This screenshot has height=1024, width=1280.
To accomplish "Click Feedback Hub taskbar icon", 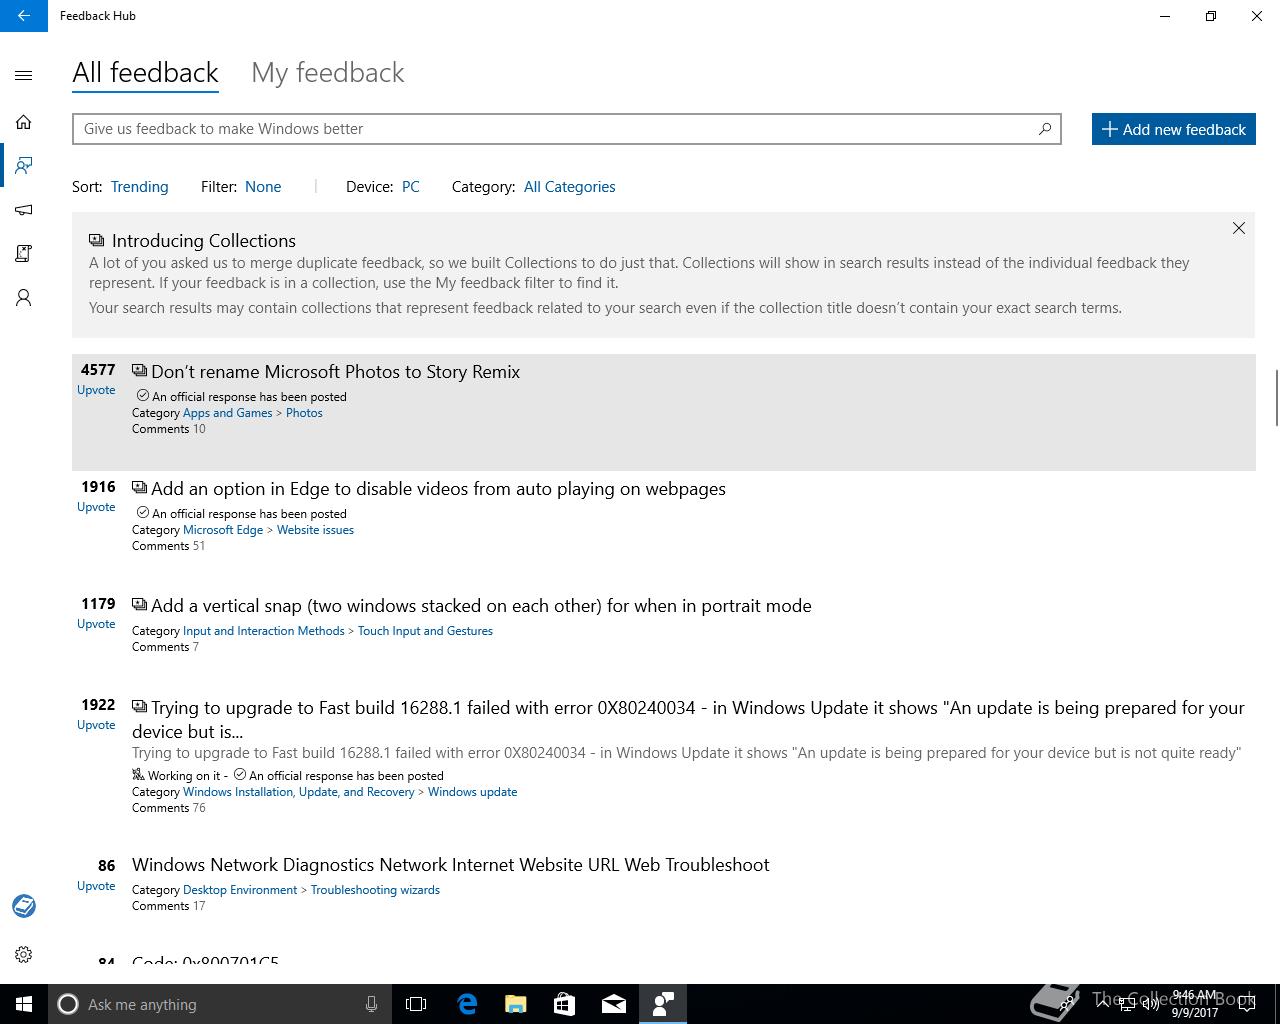I will point(662,1004).
